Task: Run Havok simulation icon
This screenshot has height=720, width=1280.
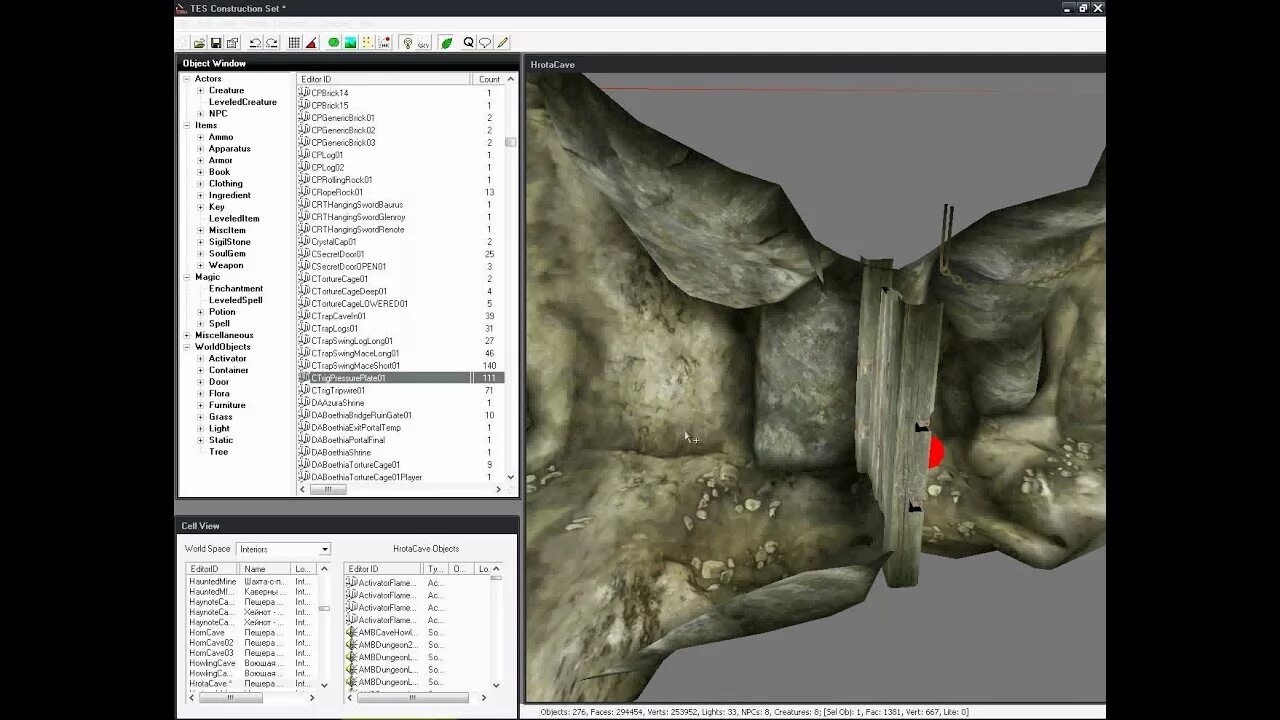Action: click(384, 43)
